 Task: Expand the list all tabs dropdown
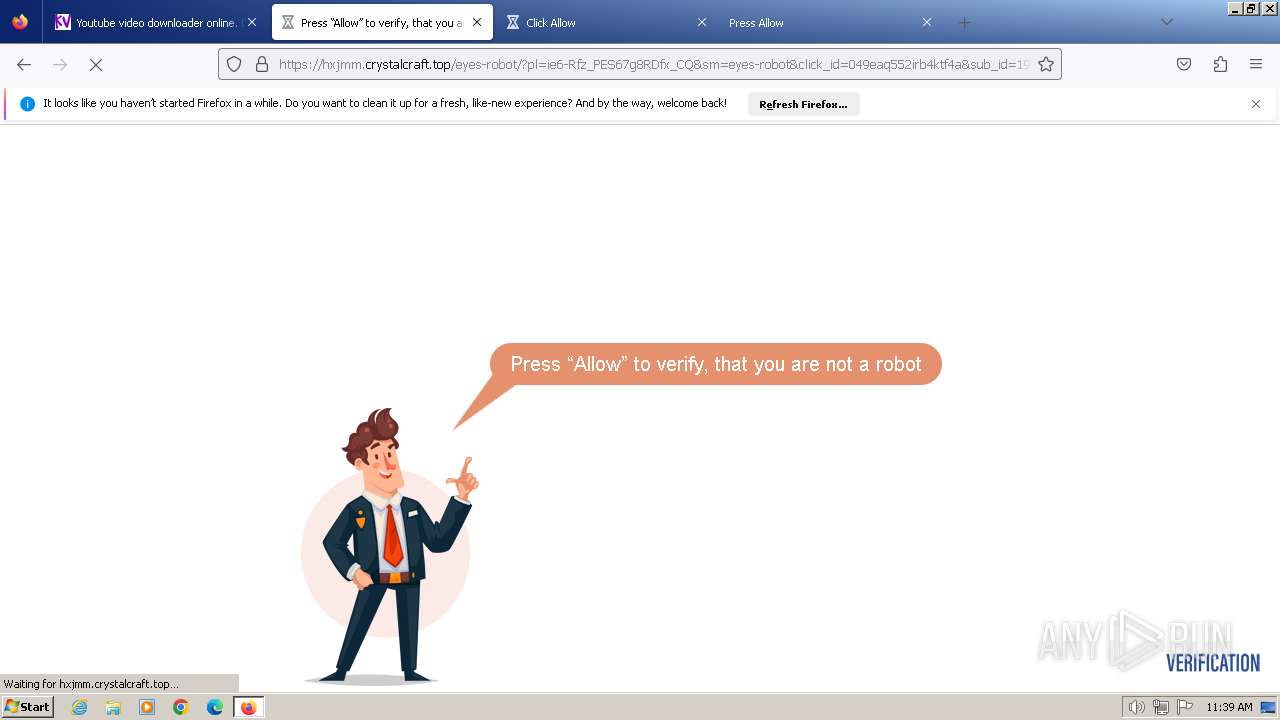pyautogui.click(x=1167, y=22)
